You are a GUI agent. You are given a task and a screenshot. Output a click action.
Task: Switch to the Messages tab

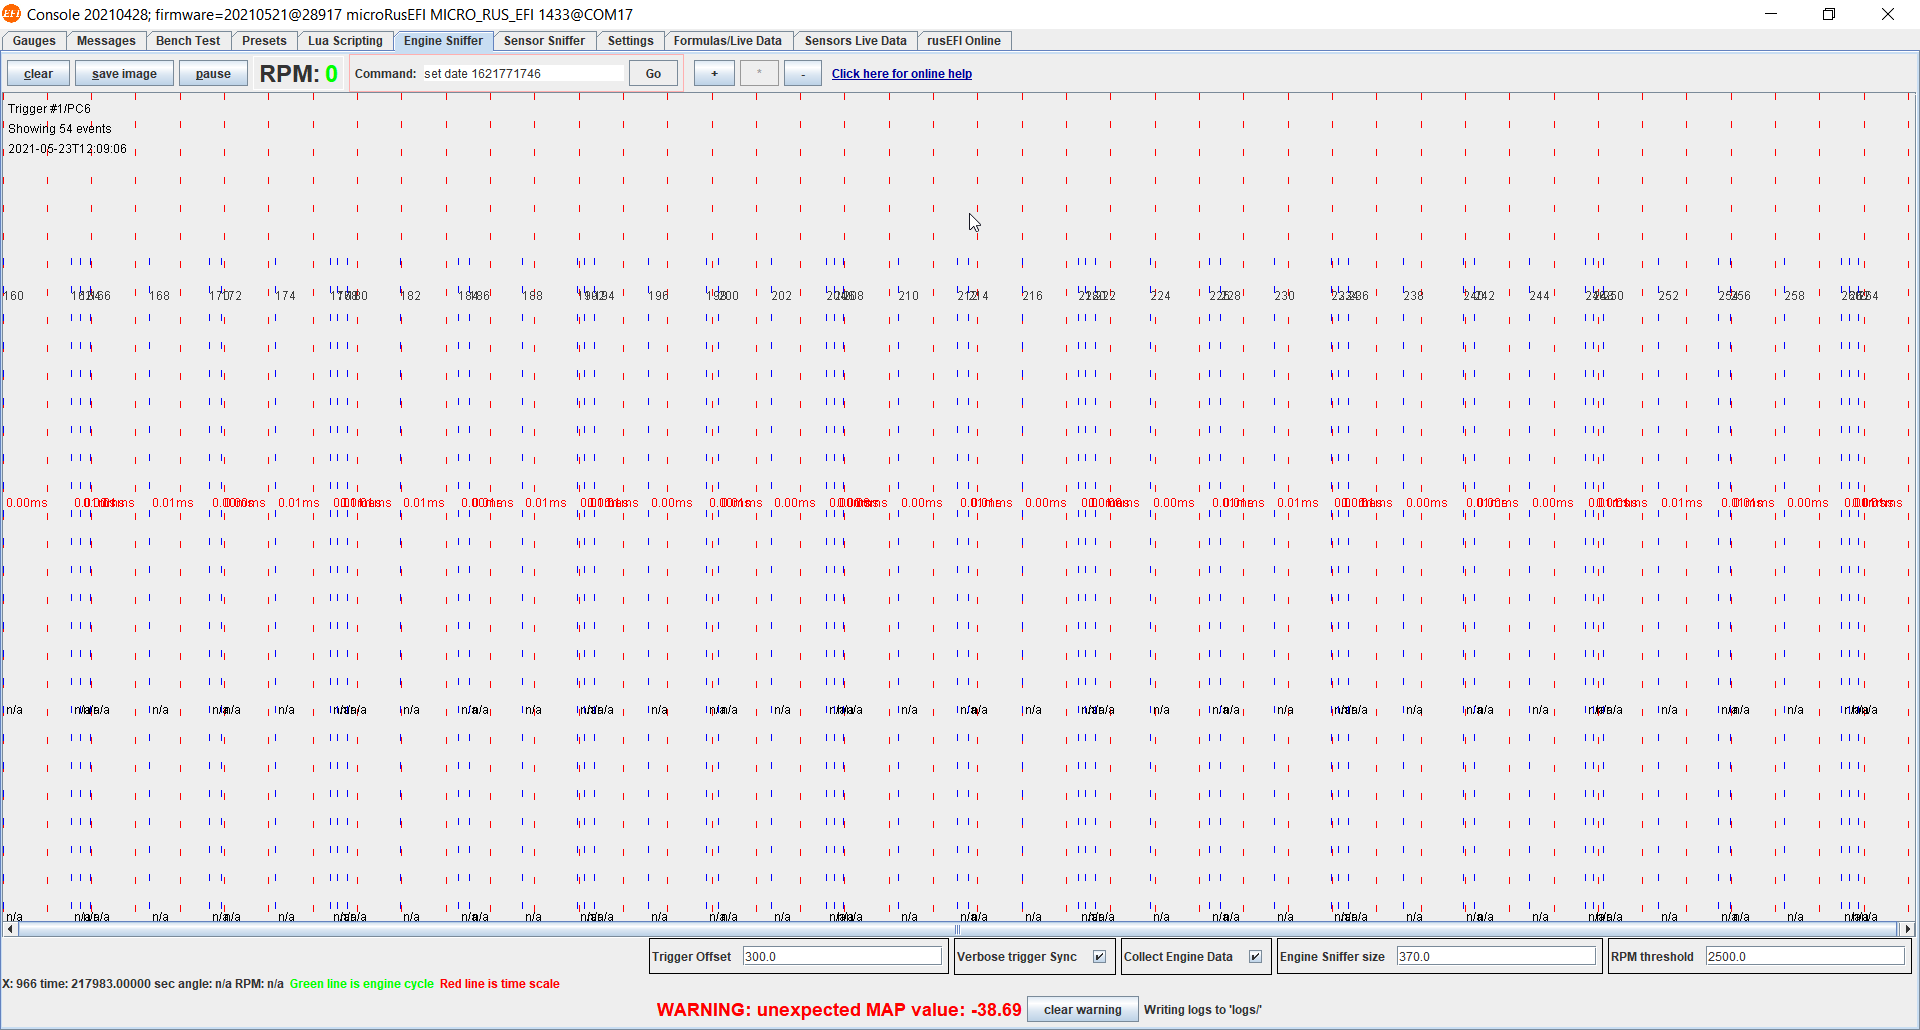(106, 41)
